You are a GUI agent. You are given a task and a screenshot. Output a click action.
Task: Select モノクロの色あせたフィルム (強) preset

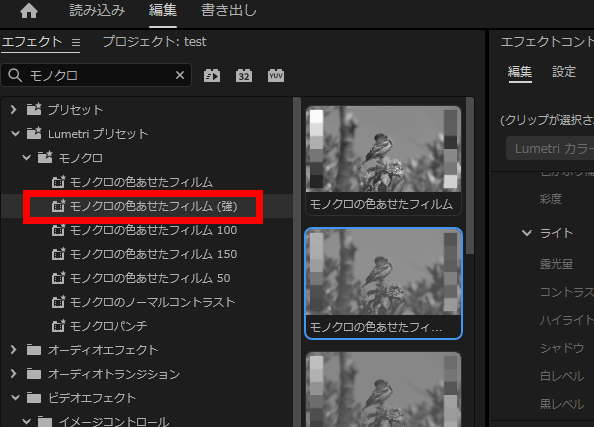tap(153, 206)
